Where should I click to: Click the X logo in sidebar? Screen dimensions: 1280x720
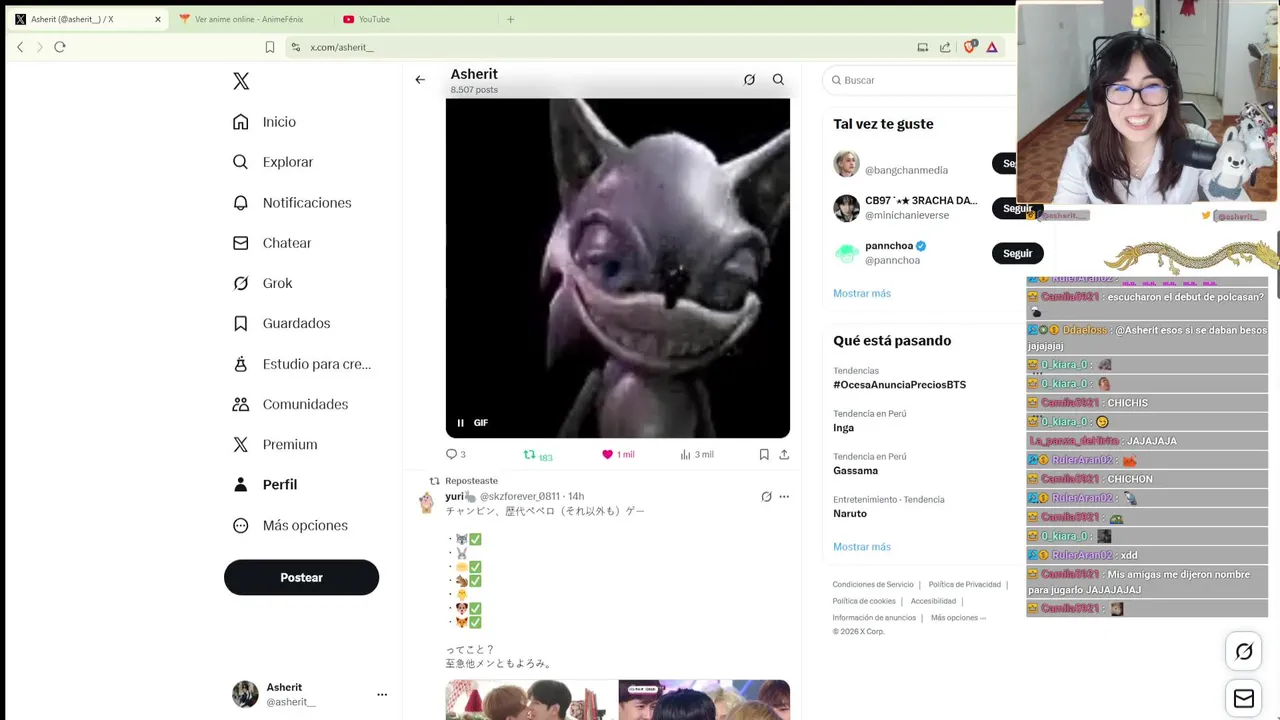coord(241,81)
